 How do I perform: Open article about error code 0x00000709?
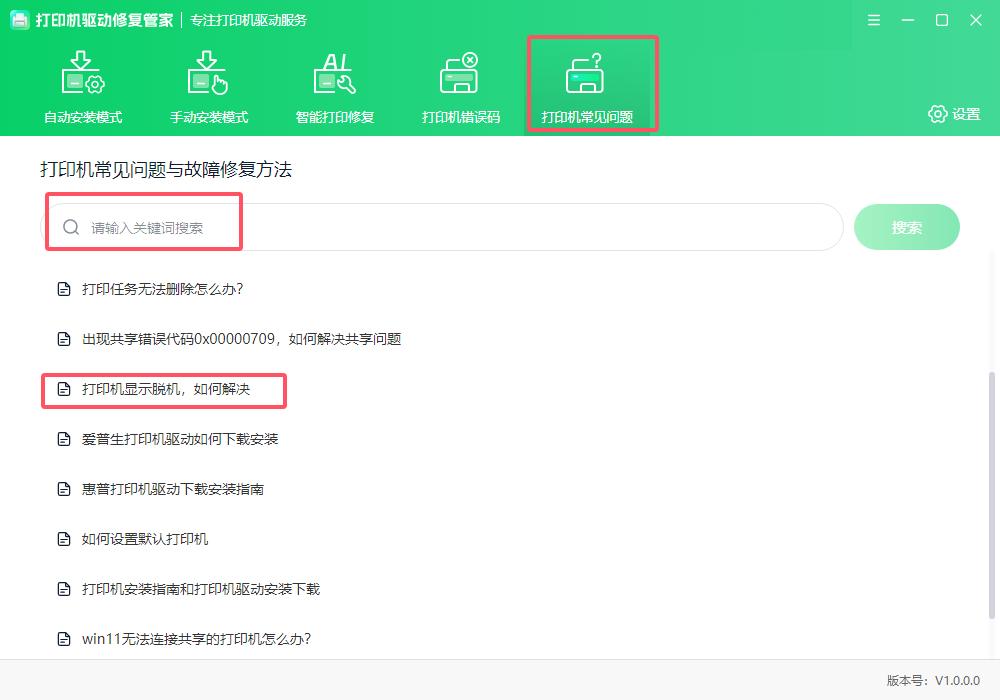pyautogui.click(x=241, y=339)
